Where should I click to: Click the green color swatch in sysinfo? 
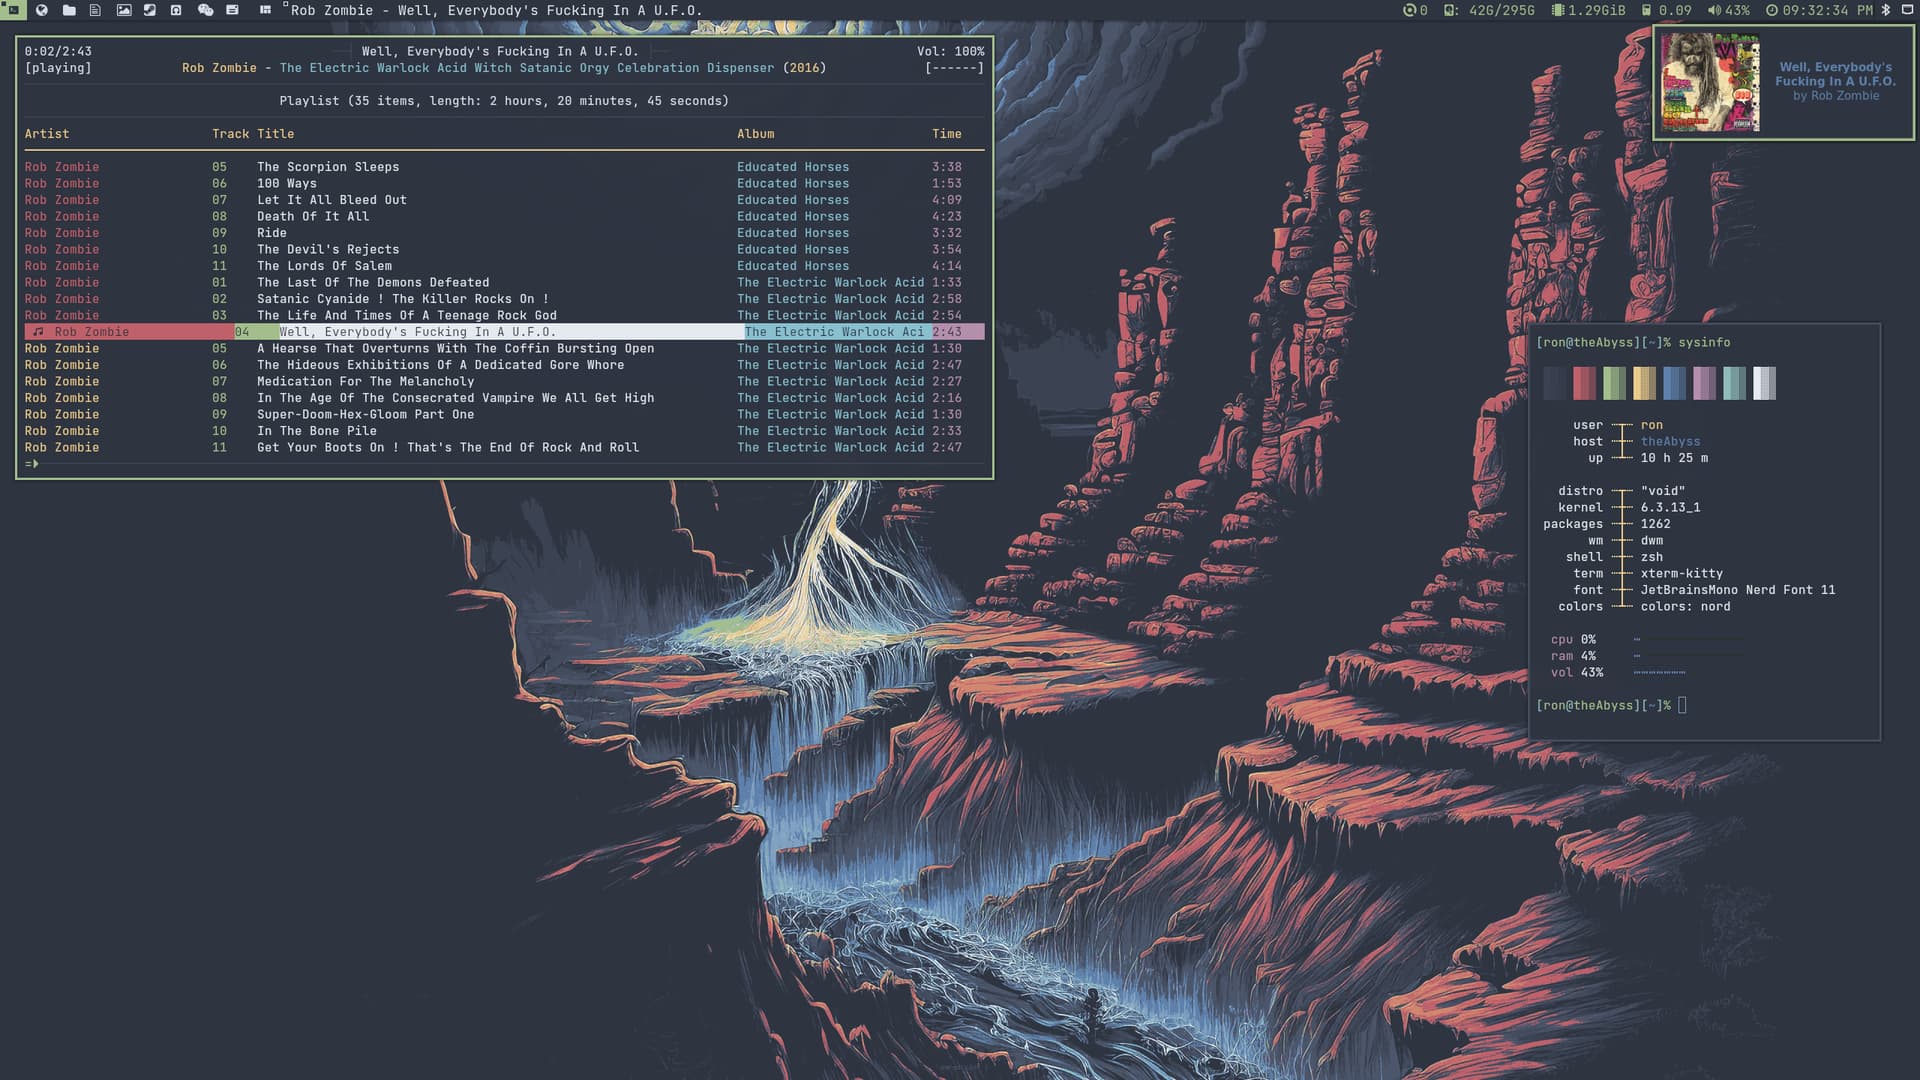(1614, 383)
